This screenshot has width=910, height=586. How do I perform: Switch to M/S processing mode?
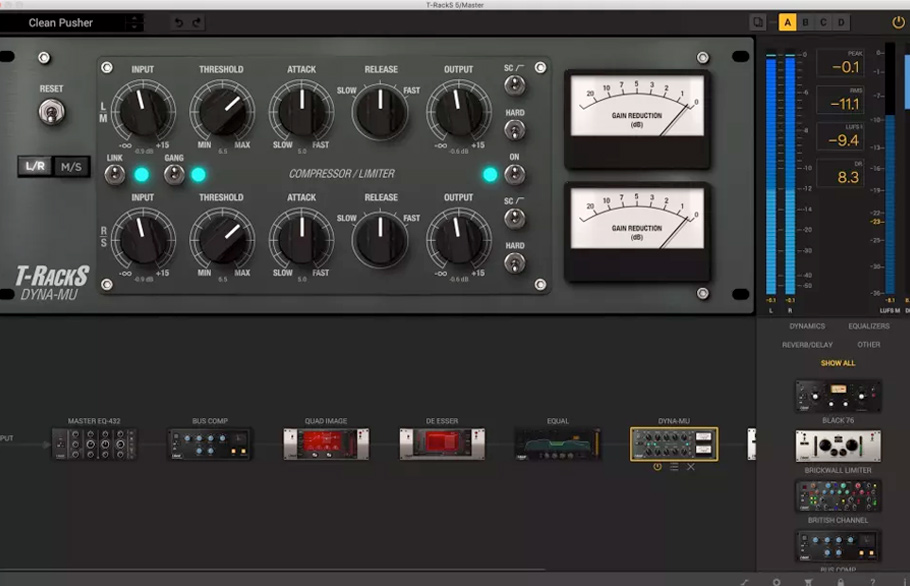coord(71,167)
